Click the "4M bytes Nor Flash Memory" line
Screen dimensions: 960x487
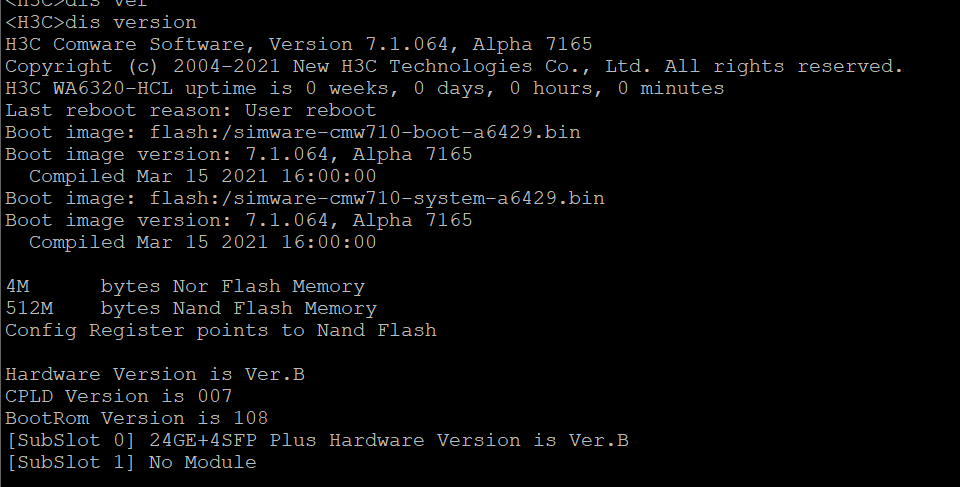pyautogui.click(x=185, y=286)
